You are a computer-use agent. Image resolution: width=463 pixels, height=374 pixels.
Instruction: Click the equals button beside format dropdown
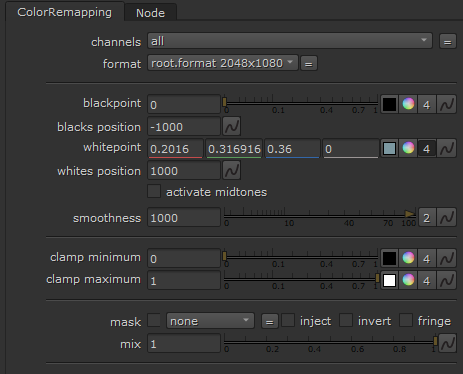tap(309, 63)
